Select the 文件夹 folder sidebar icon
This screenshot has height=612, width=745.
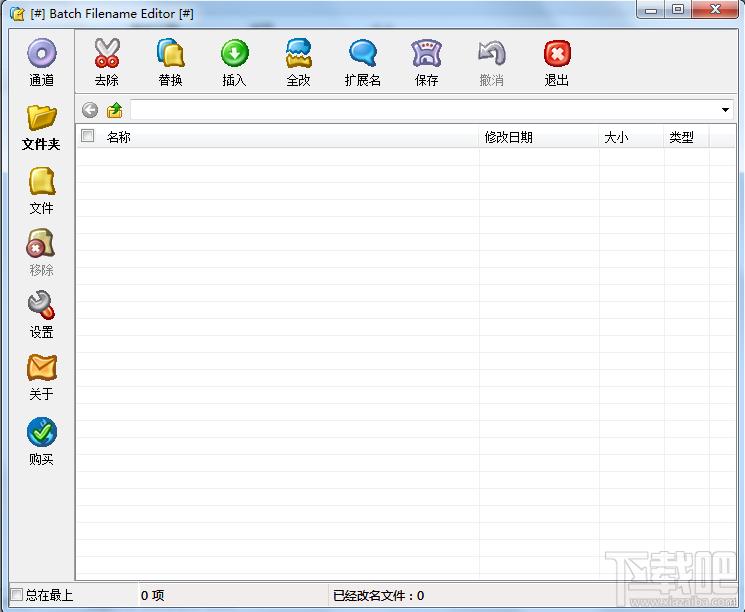click(x=41, y=127)
